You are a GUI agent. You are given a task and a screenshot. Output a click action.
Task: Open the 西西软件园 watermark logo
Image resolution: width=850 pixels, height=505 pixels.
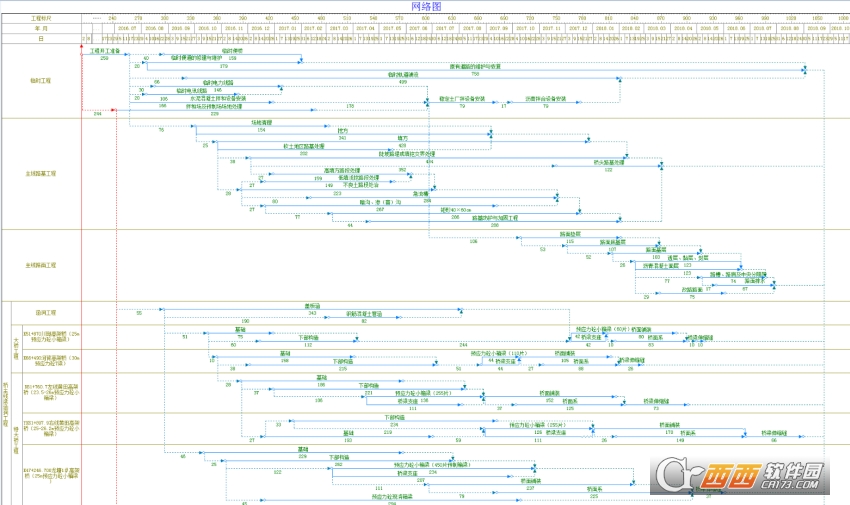point(740,475)
